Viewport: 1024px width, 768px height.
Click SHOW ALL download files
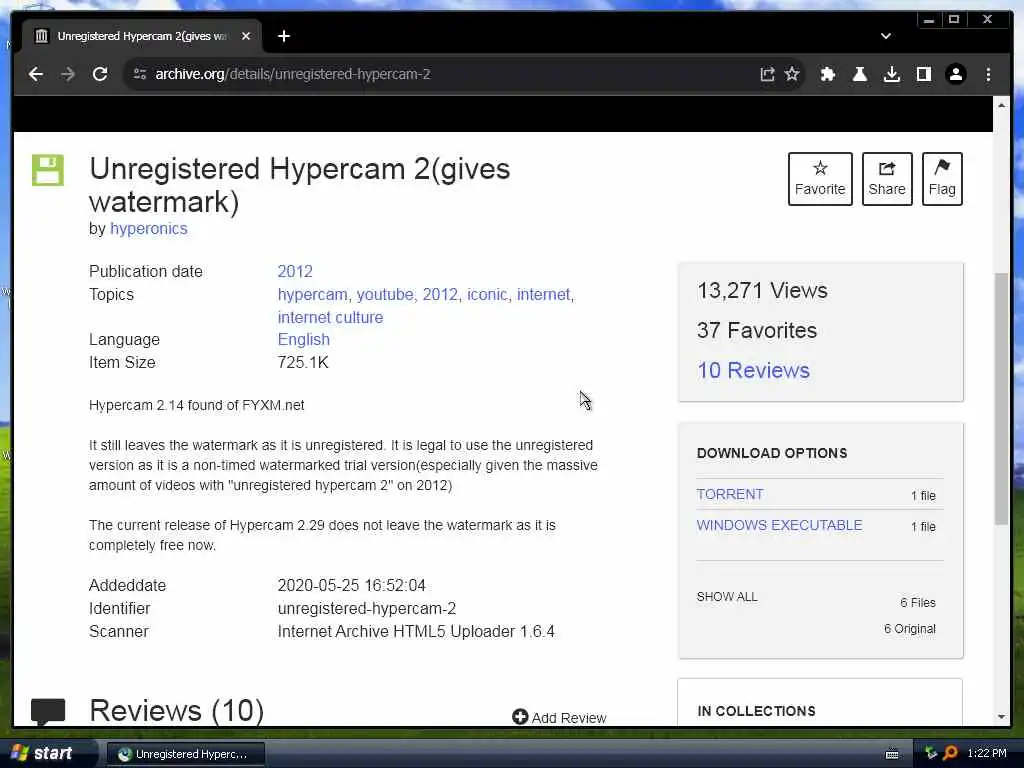[727, 597]
